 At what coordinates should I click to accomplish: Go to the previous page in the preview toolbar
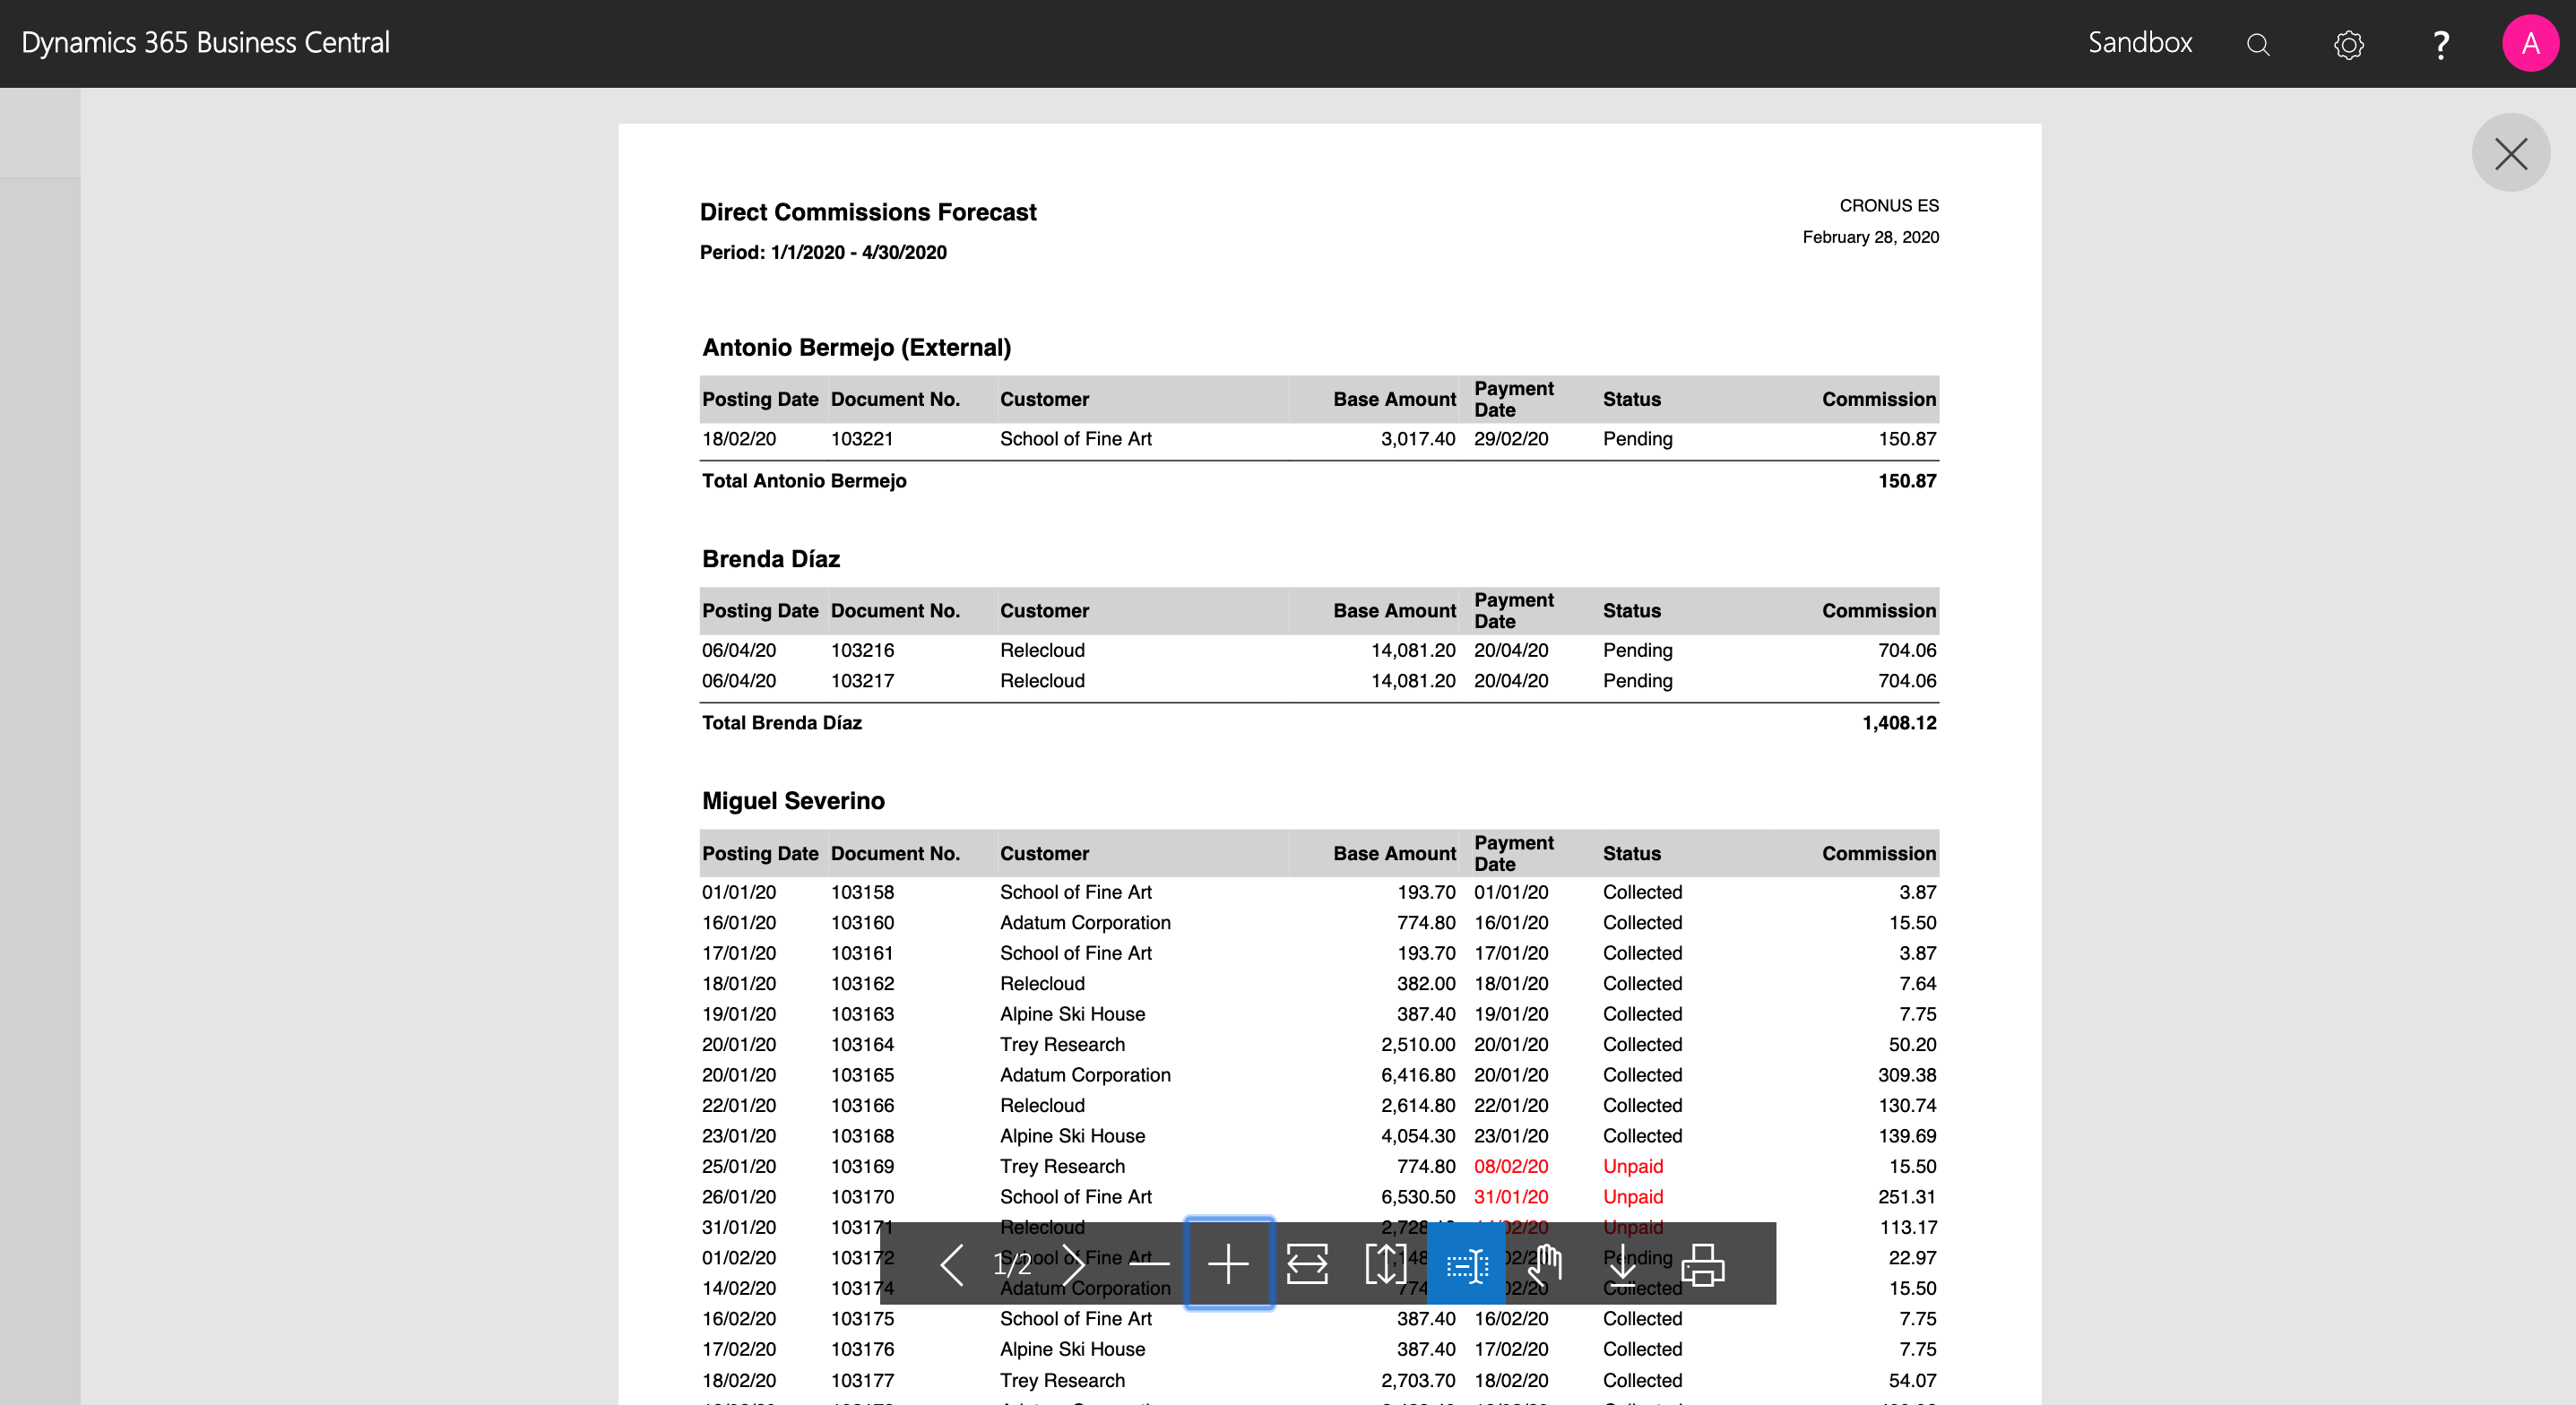click(952, 1264)
